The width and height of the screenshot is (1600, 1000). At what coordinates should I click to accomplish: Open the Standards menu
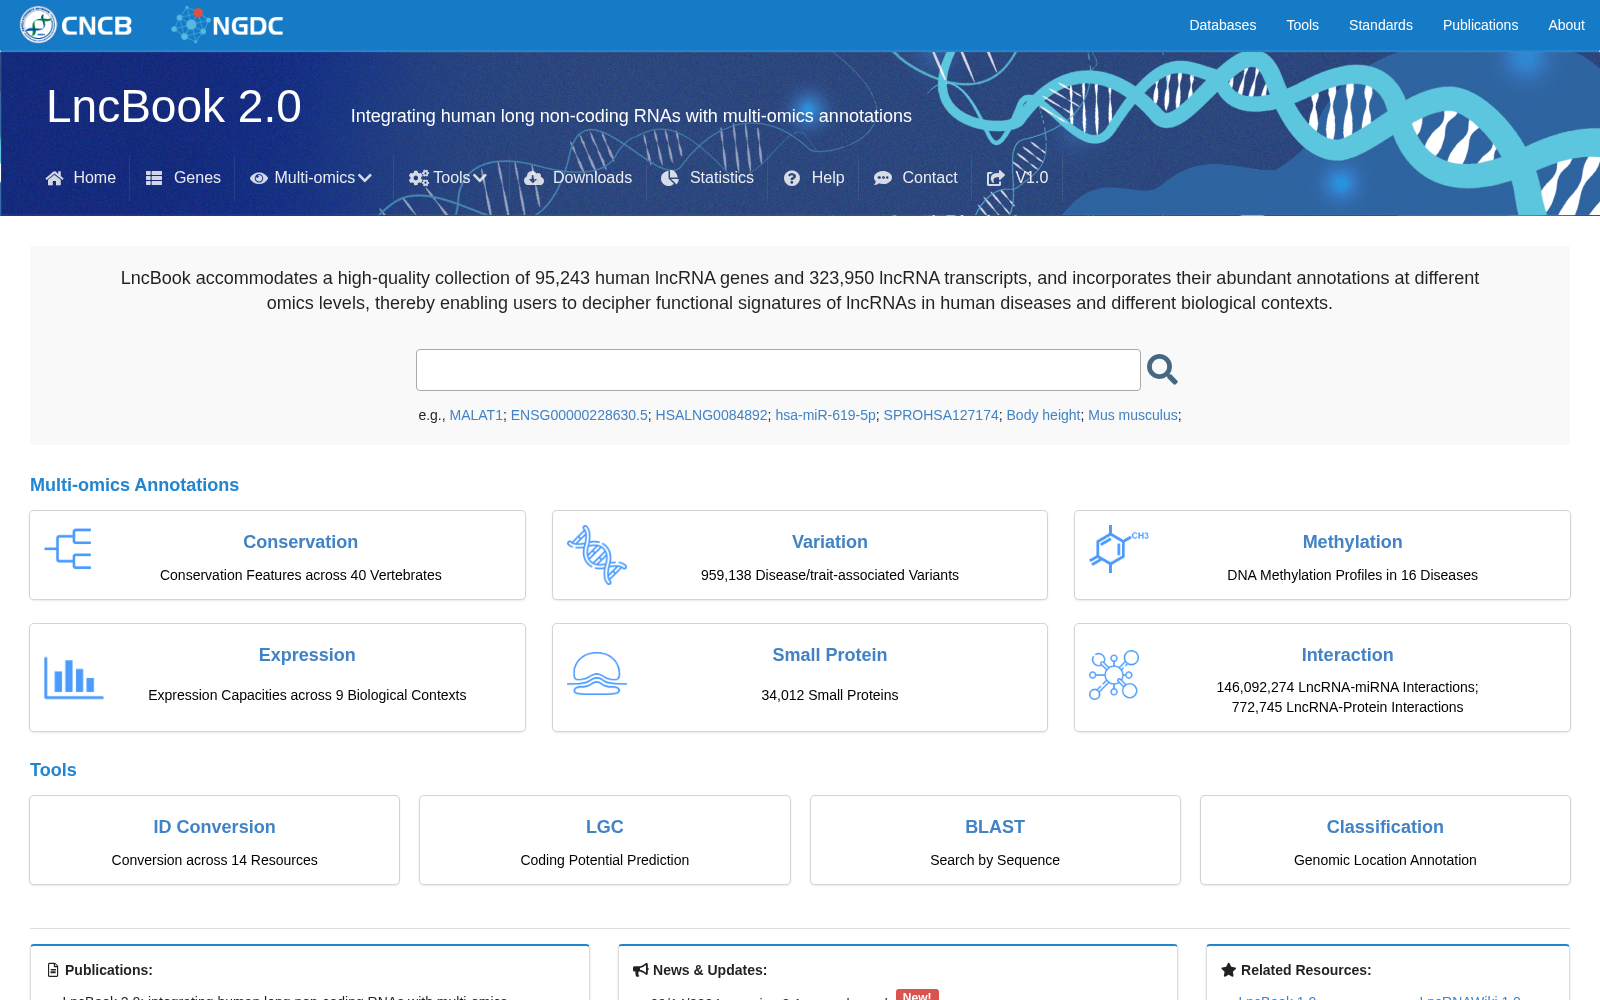click(1380, 25)
